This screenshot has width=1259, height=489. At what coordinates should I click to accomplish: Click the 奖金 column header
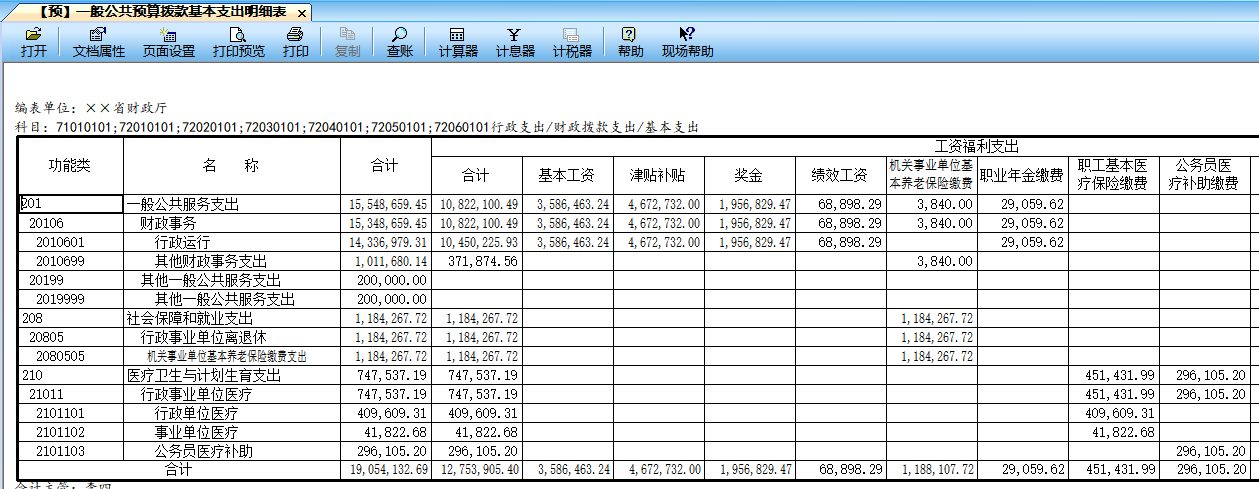749,175
